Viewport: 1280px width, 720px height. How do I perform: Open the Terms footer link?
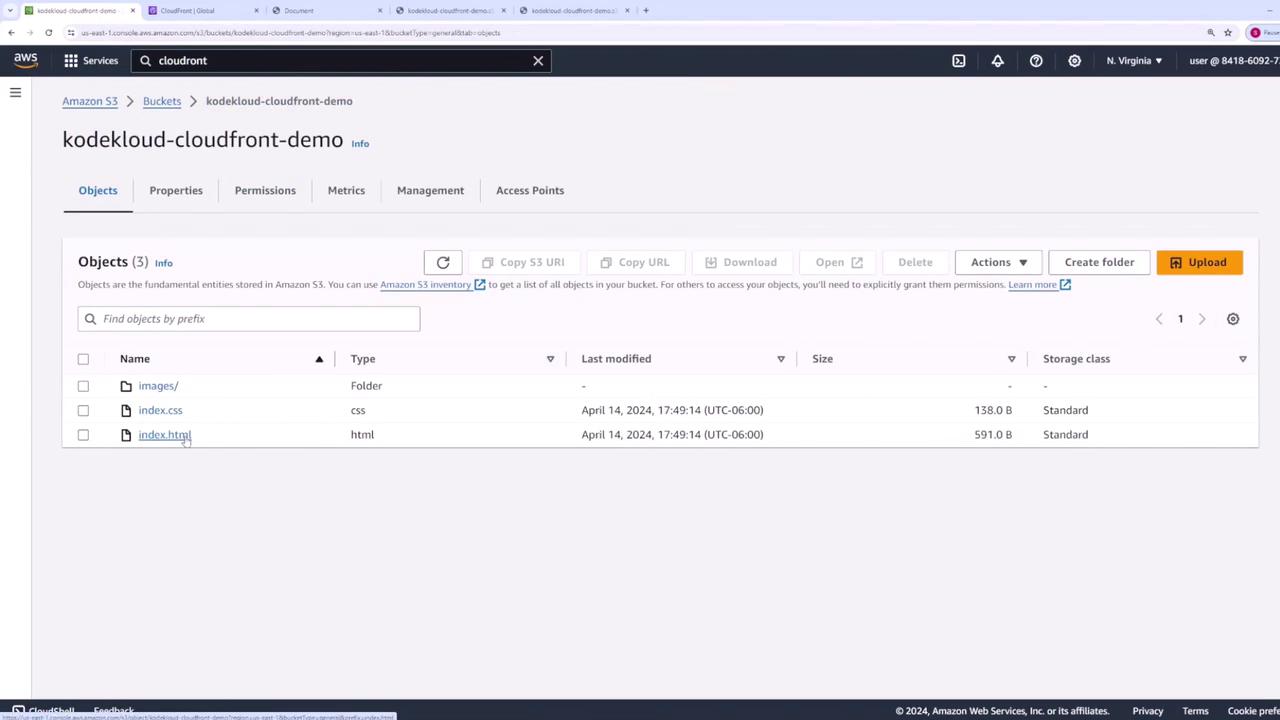click(x=1195, y=711)
